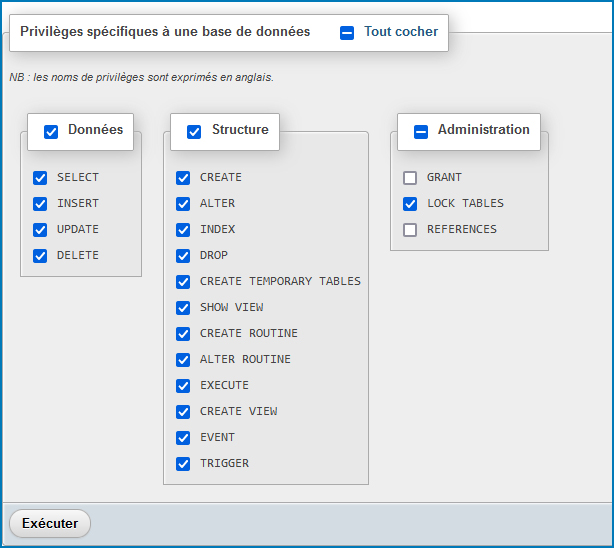Click the GRANT label text
Viewport: 614px width, 548px height.
[x=444, y=177]
